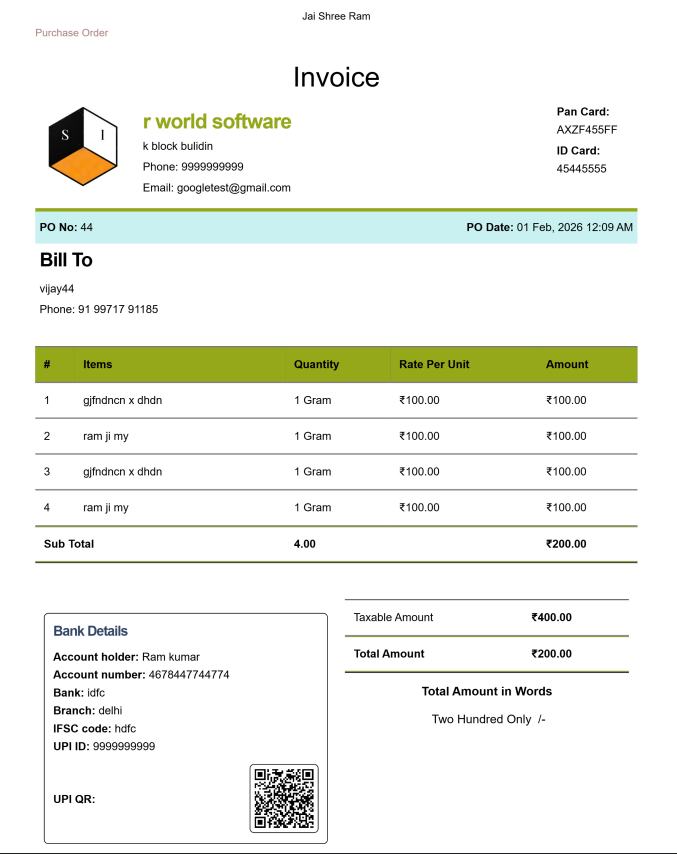Click the account number 4678447744774

[185, 675]
